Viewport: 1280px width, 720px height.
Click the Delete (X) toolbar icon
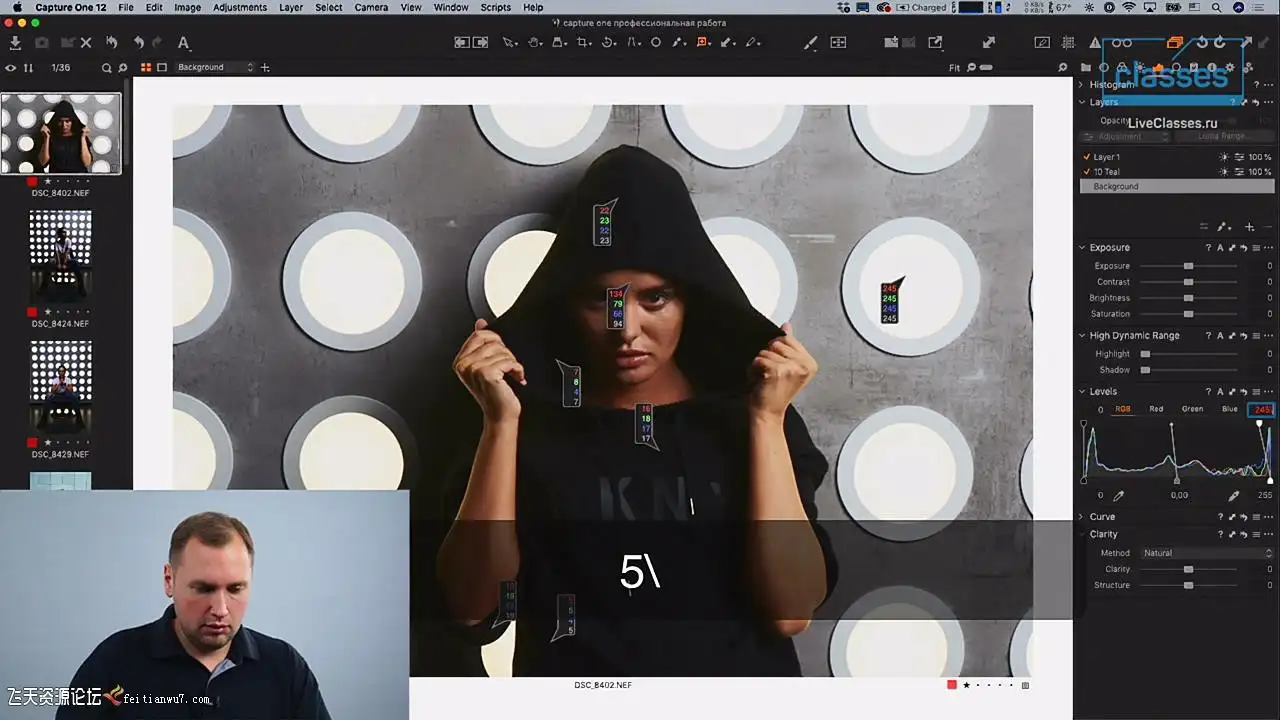click(86, 43)
